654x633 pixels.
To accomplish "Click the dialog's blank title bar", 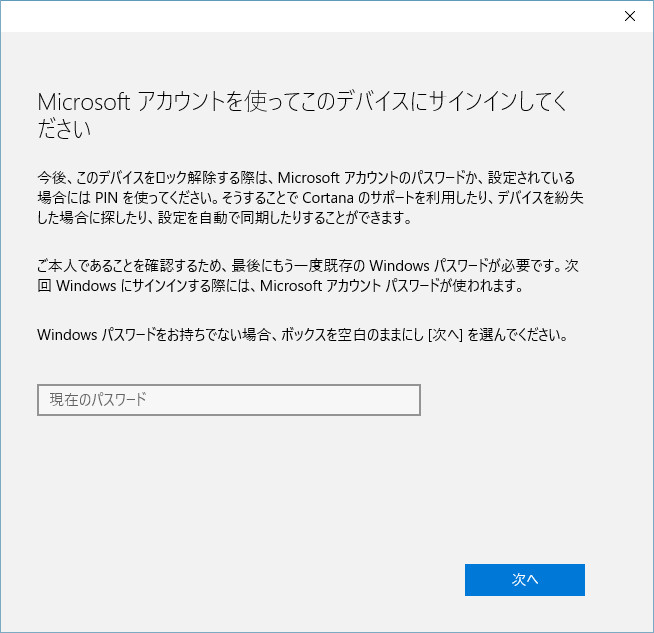I will tap(300, 15).
